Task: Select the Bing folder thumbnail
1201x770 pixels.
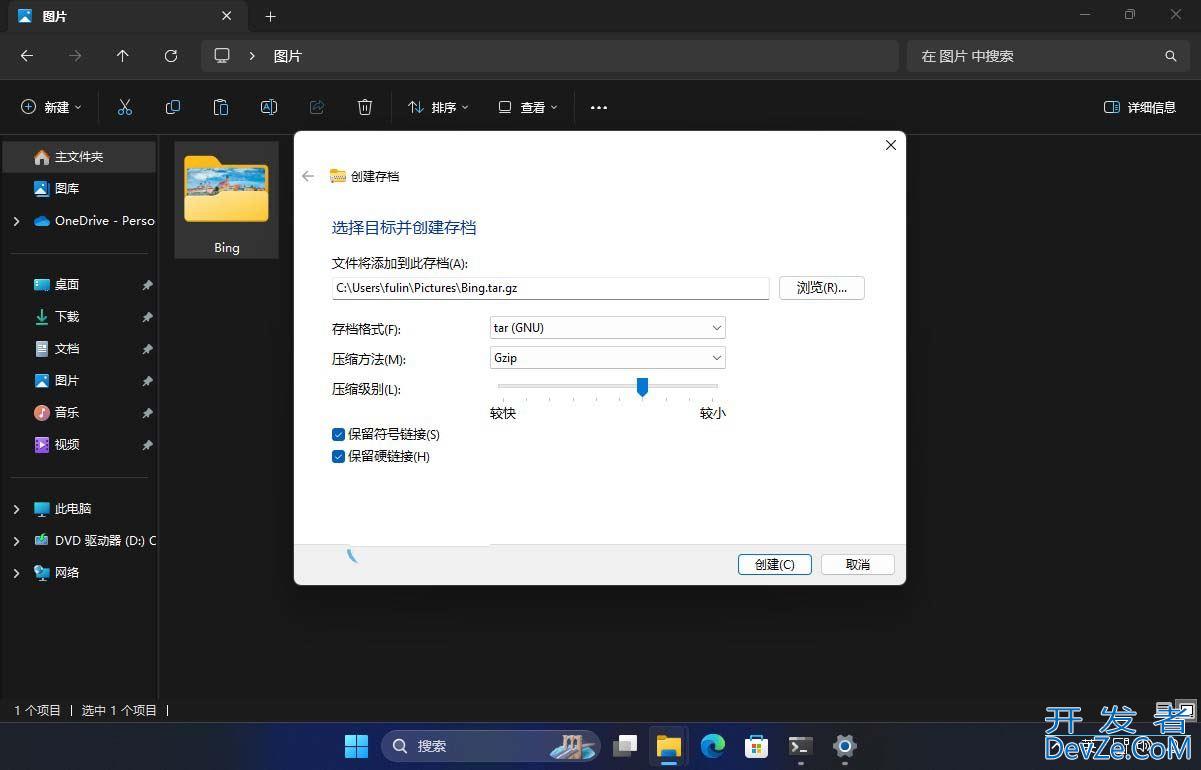Action: click(x=226, y=200)
